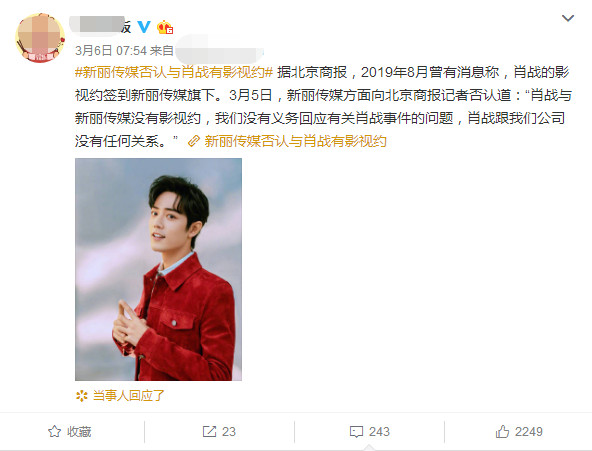Image resolution: width=592 pixels, height=451 pixels.
Task: Click the thumbs-up like icon
Action: point(502,431)
